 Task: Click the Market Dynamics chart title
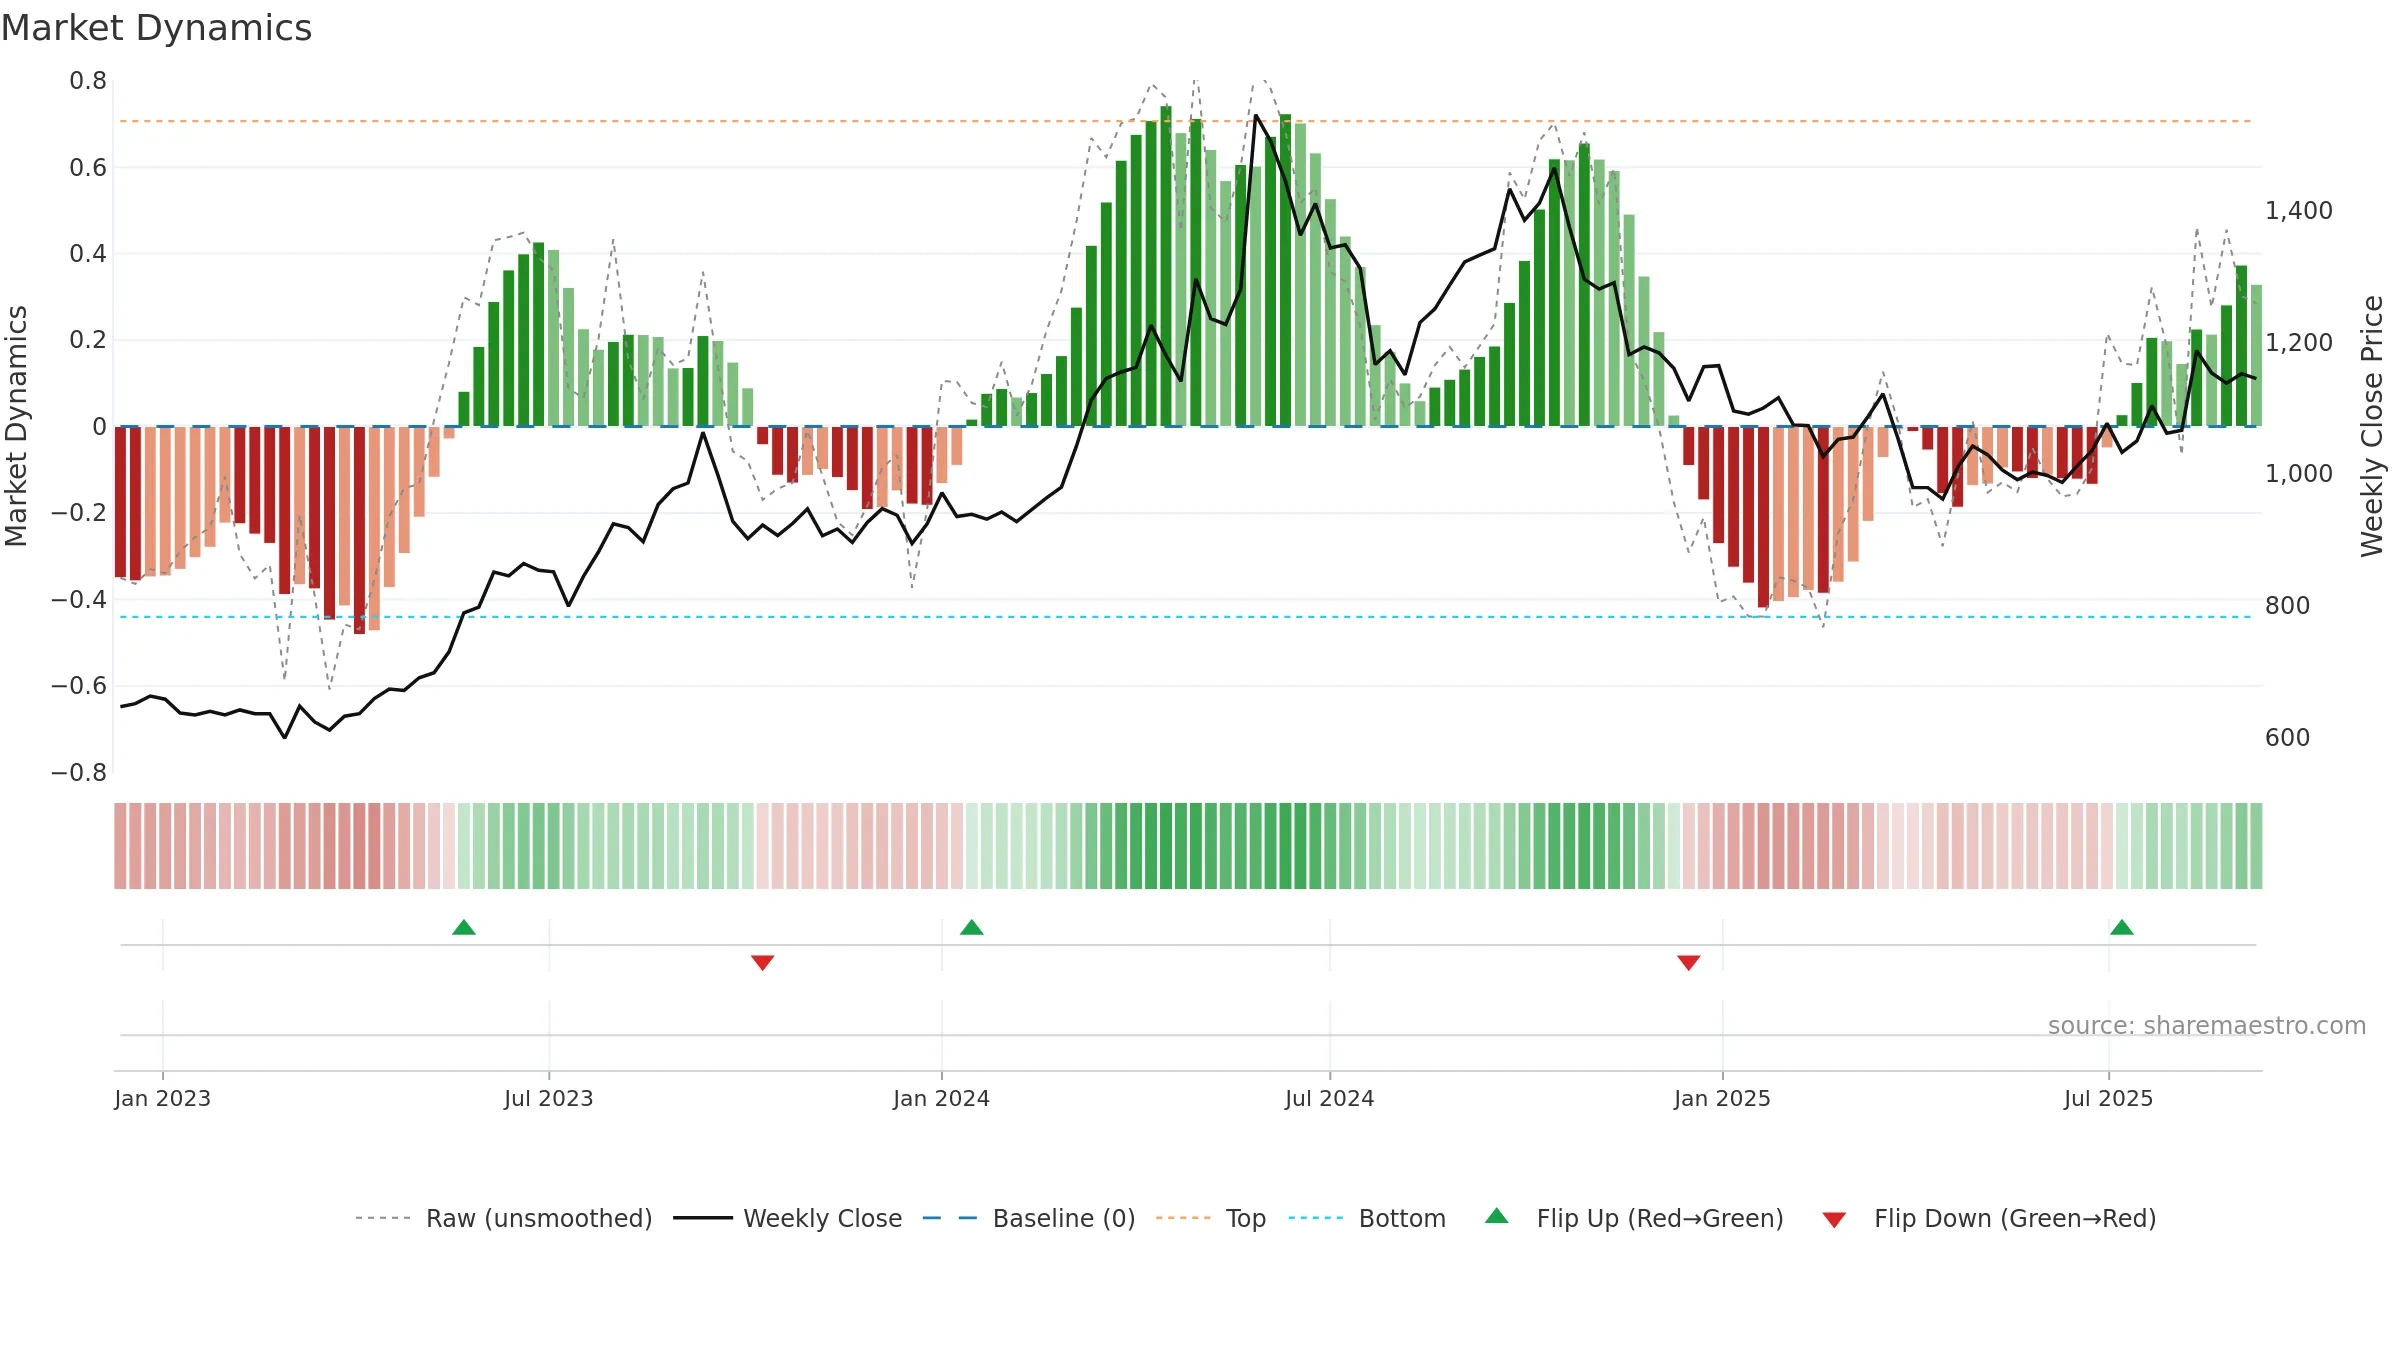pos(156,28)
